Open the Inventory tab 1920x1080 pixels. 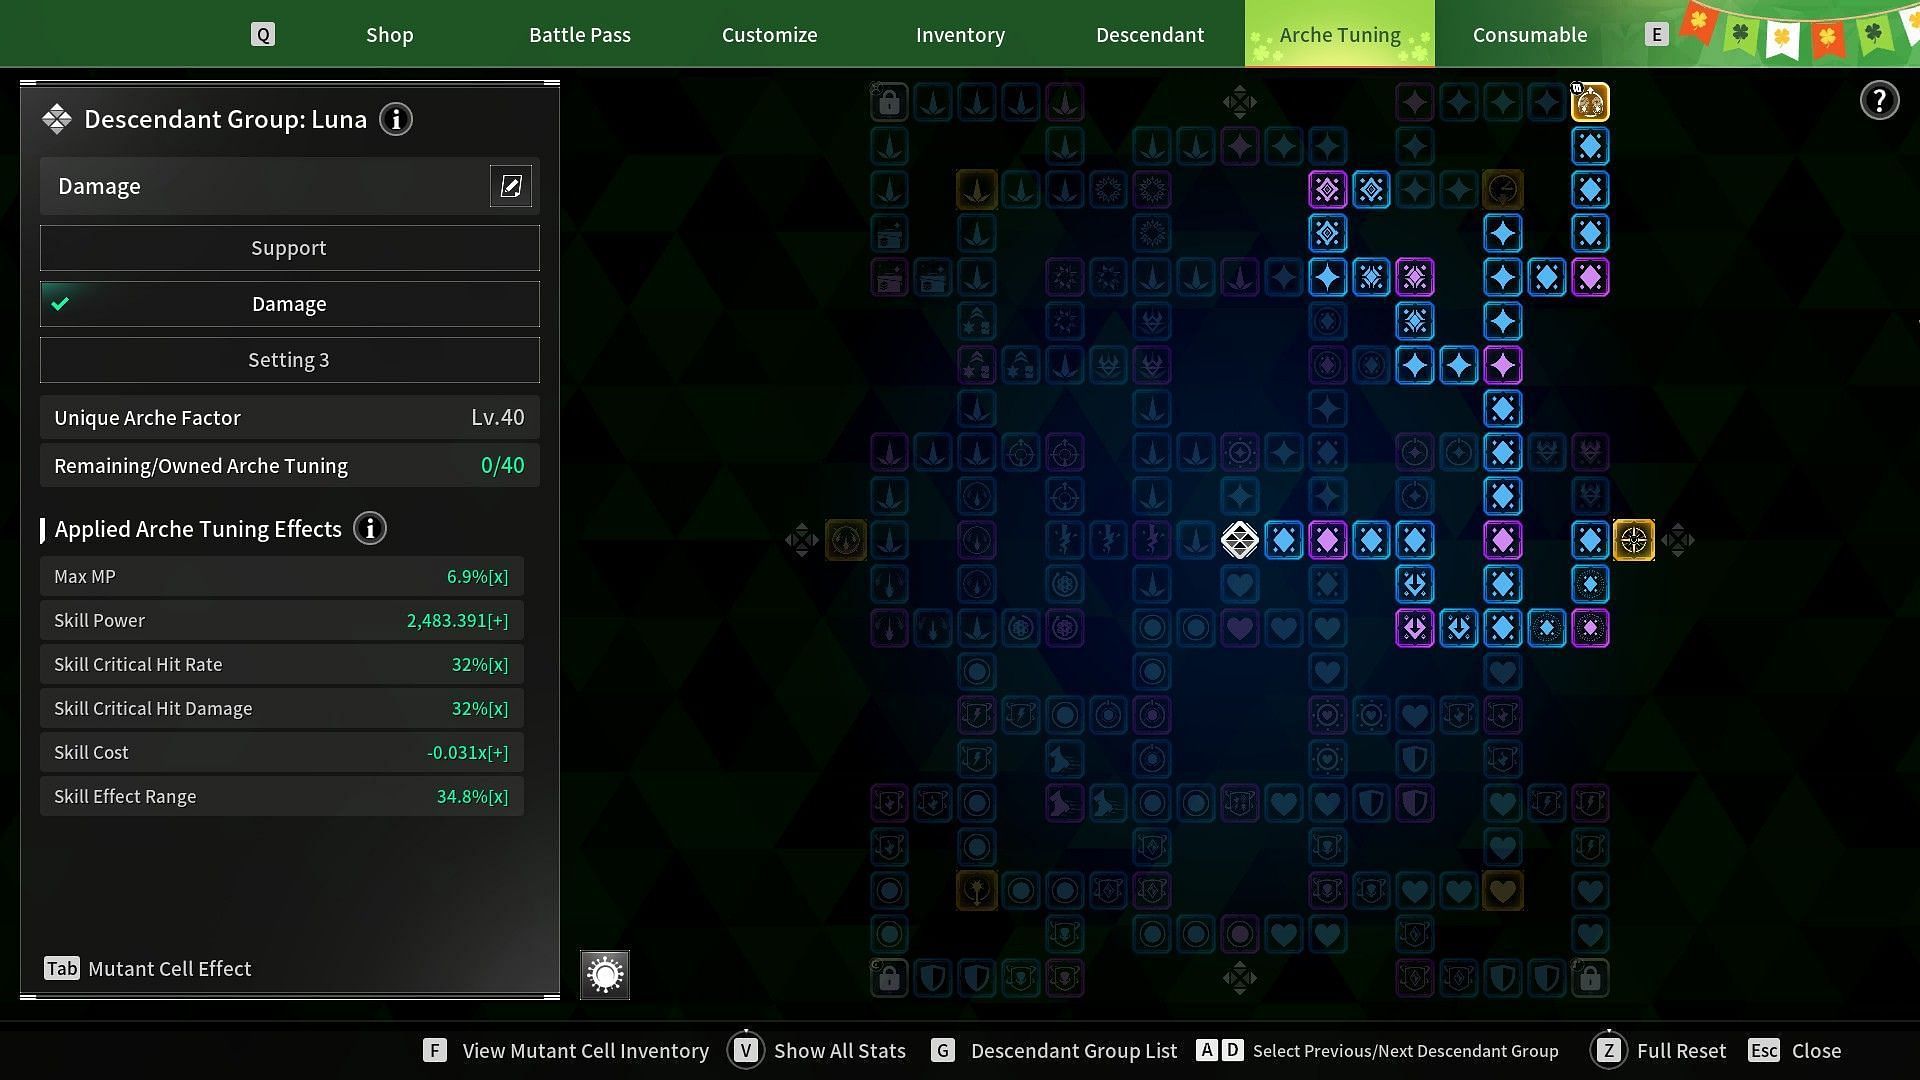pos(960,35)
